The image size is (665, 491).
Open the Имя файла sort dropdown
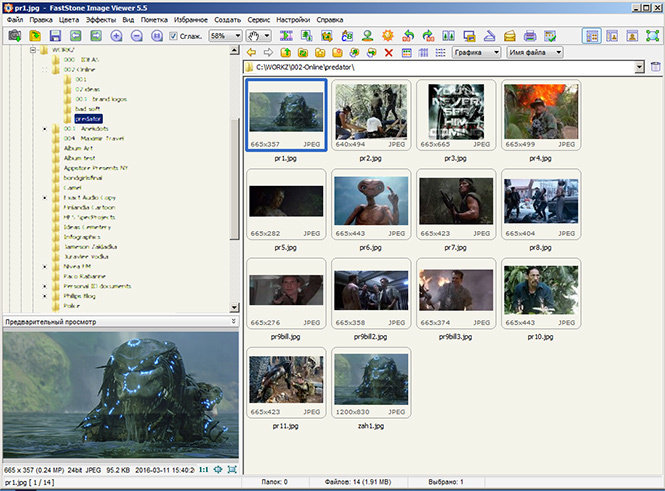534,52
